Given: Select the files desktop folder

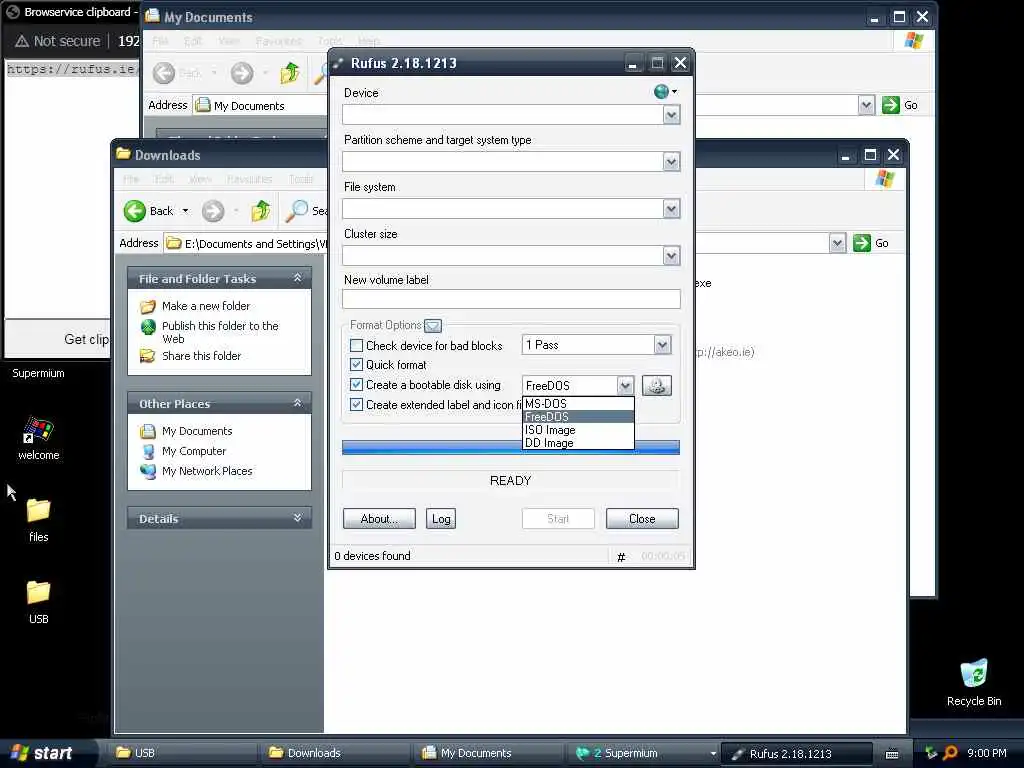Looking at the screenshot, I should (39, 520).
